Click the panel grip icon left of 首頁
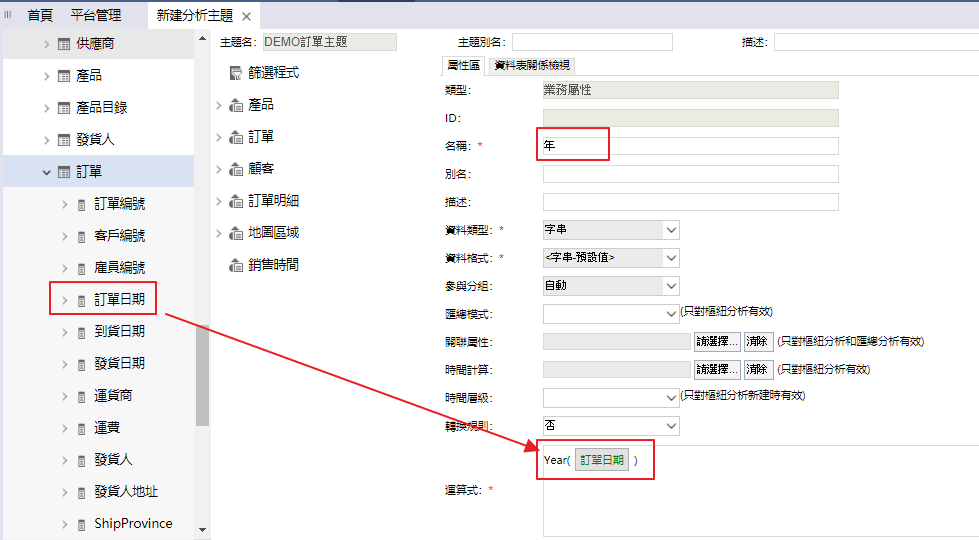The height and width of the screenshot is (540, 979). pyautogui.click(x=9, y=15)
